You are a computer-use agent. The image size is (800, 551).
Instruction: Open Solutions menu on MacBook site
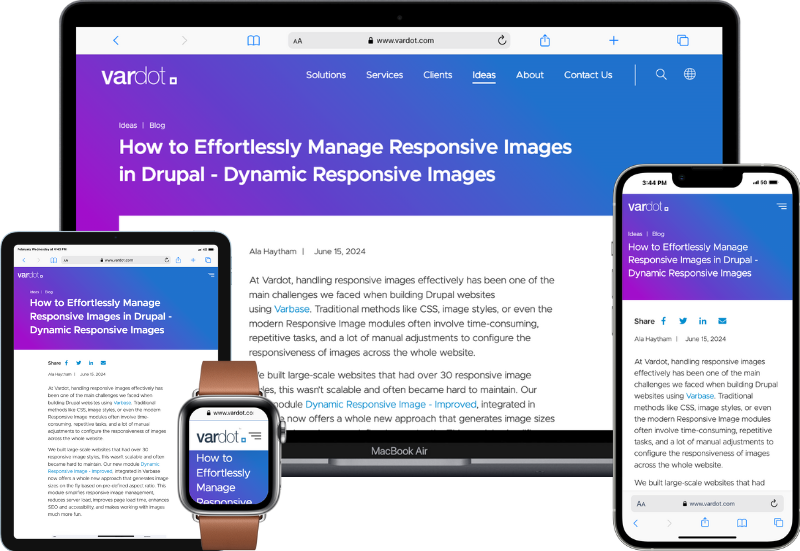326,75
